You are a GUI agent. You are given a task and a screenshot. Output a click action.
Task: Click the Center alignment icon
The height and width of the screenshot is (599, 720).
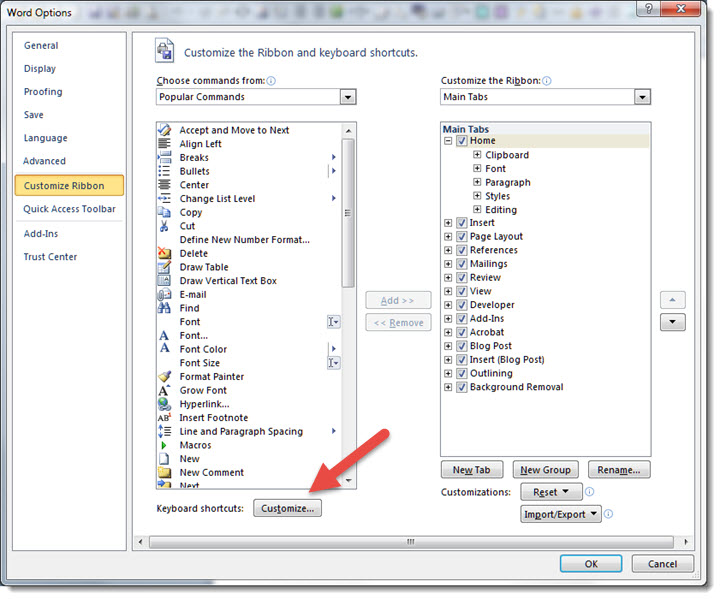(x=164, y=185)
